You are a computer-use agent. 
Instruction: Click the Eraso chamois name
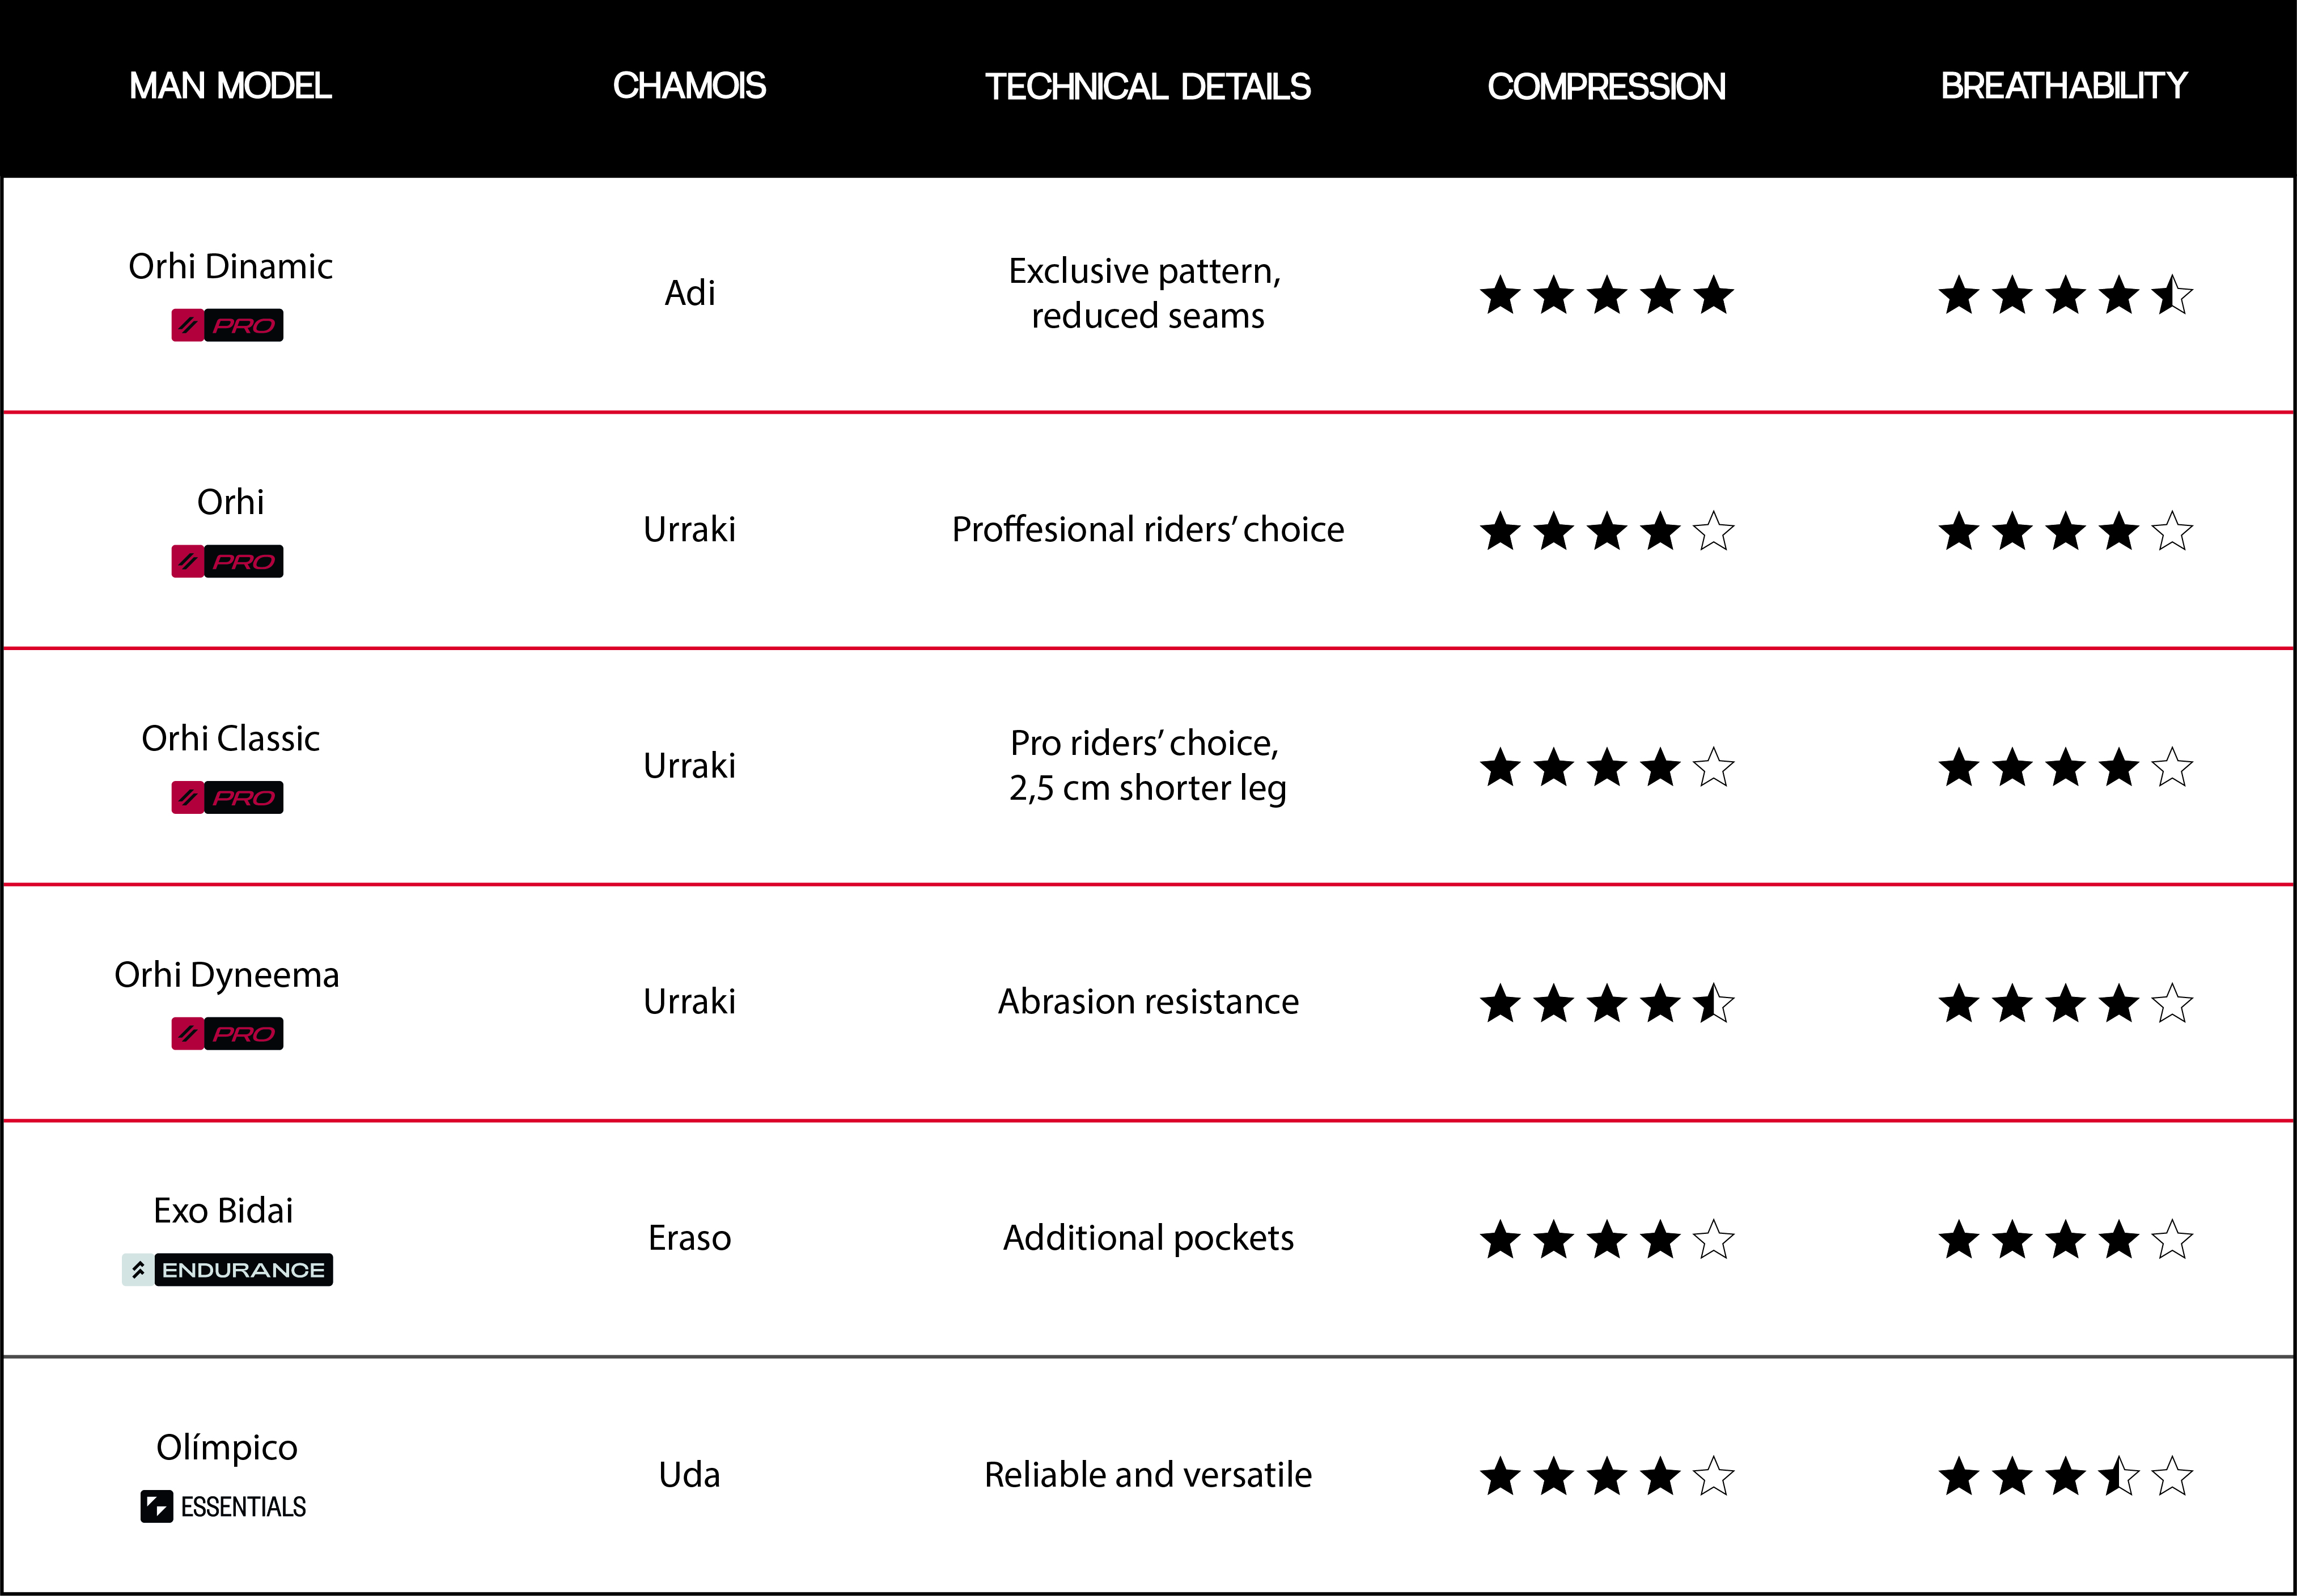pos(689,1238)
